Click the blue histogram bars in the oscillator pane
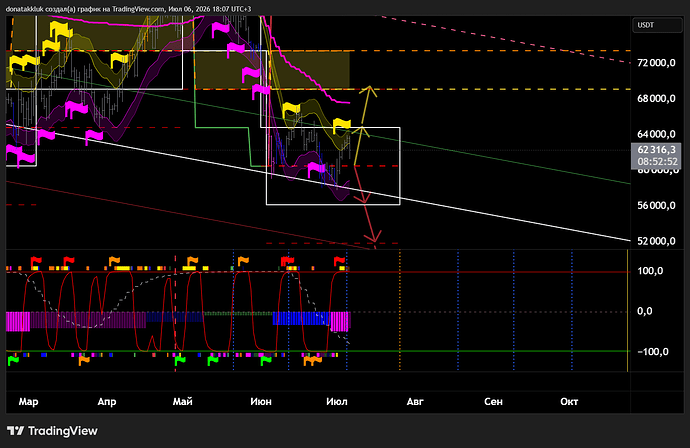The height and width of the screenshot is (448, 690). coord(301,318)
